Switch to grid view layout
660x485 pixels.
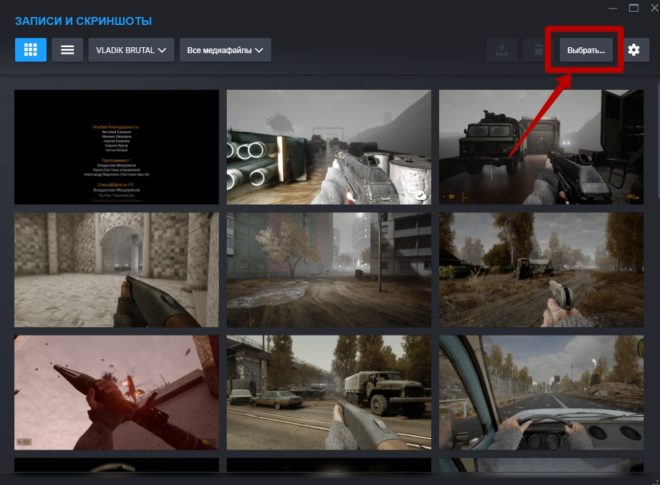(x=31, y=50)
